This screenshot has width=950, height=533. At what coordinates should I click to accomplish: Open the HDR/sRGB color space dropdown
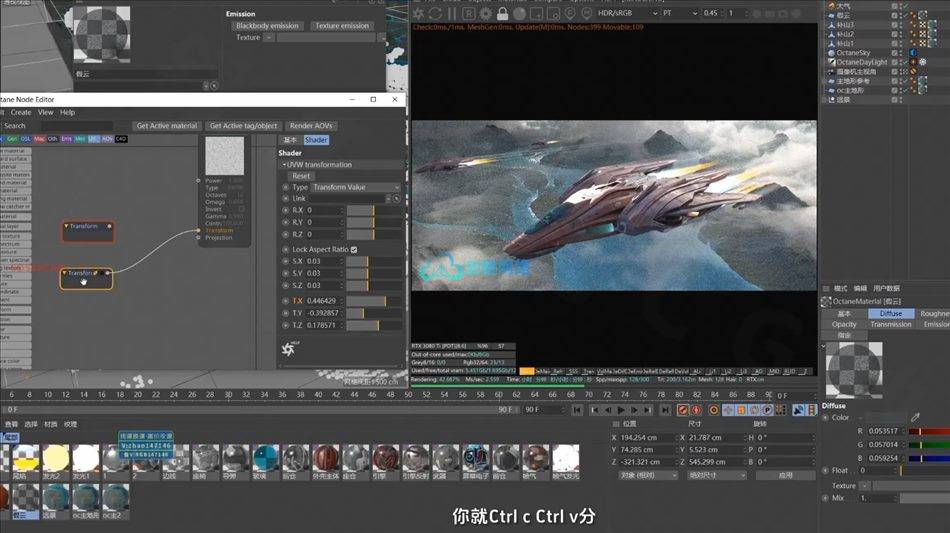[x=628, y=13]
